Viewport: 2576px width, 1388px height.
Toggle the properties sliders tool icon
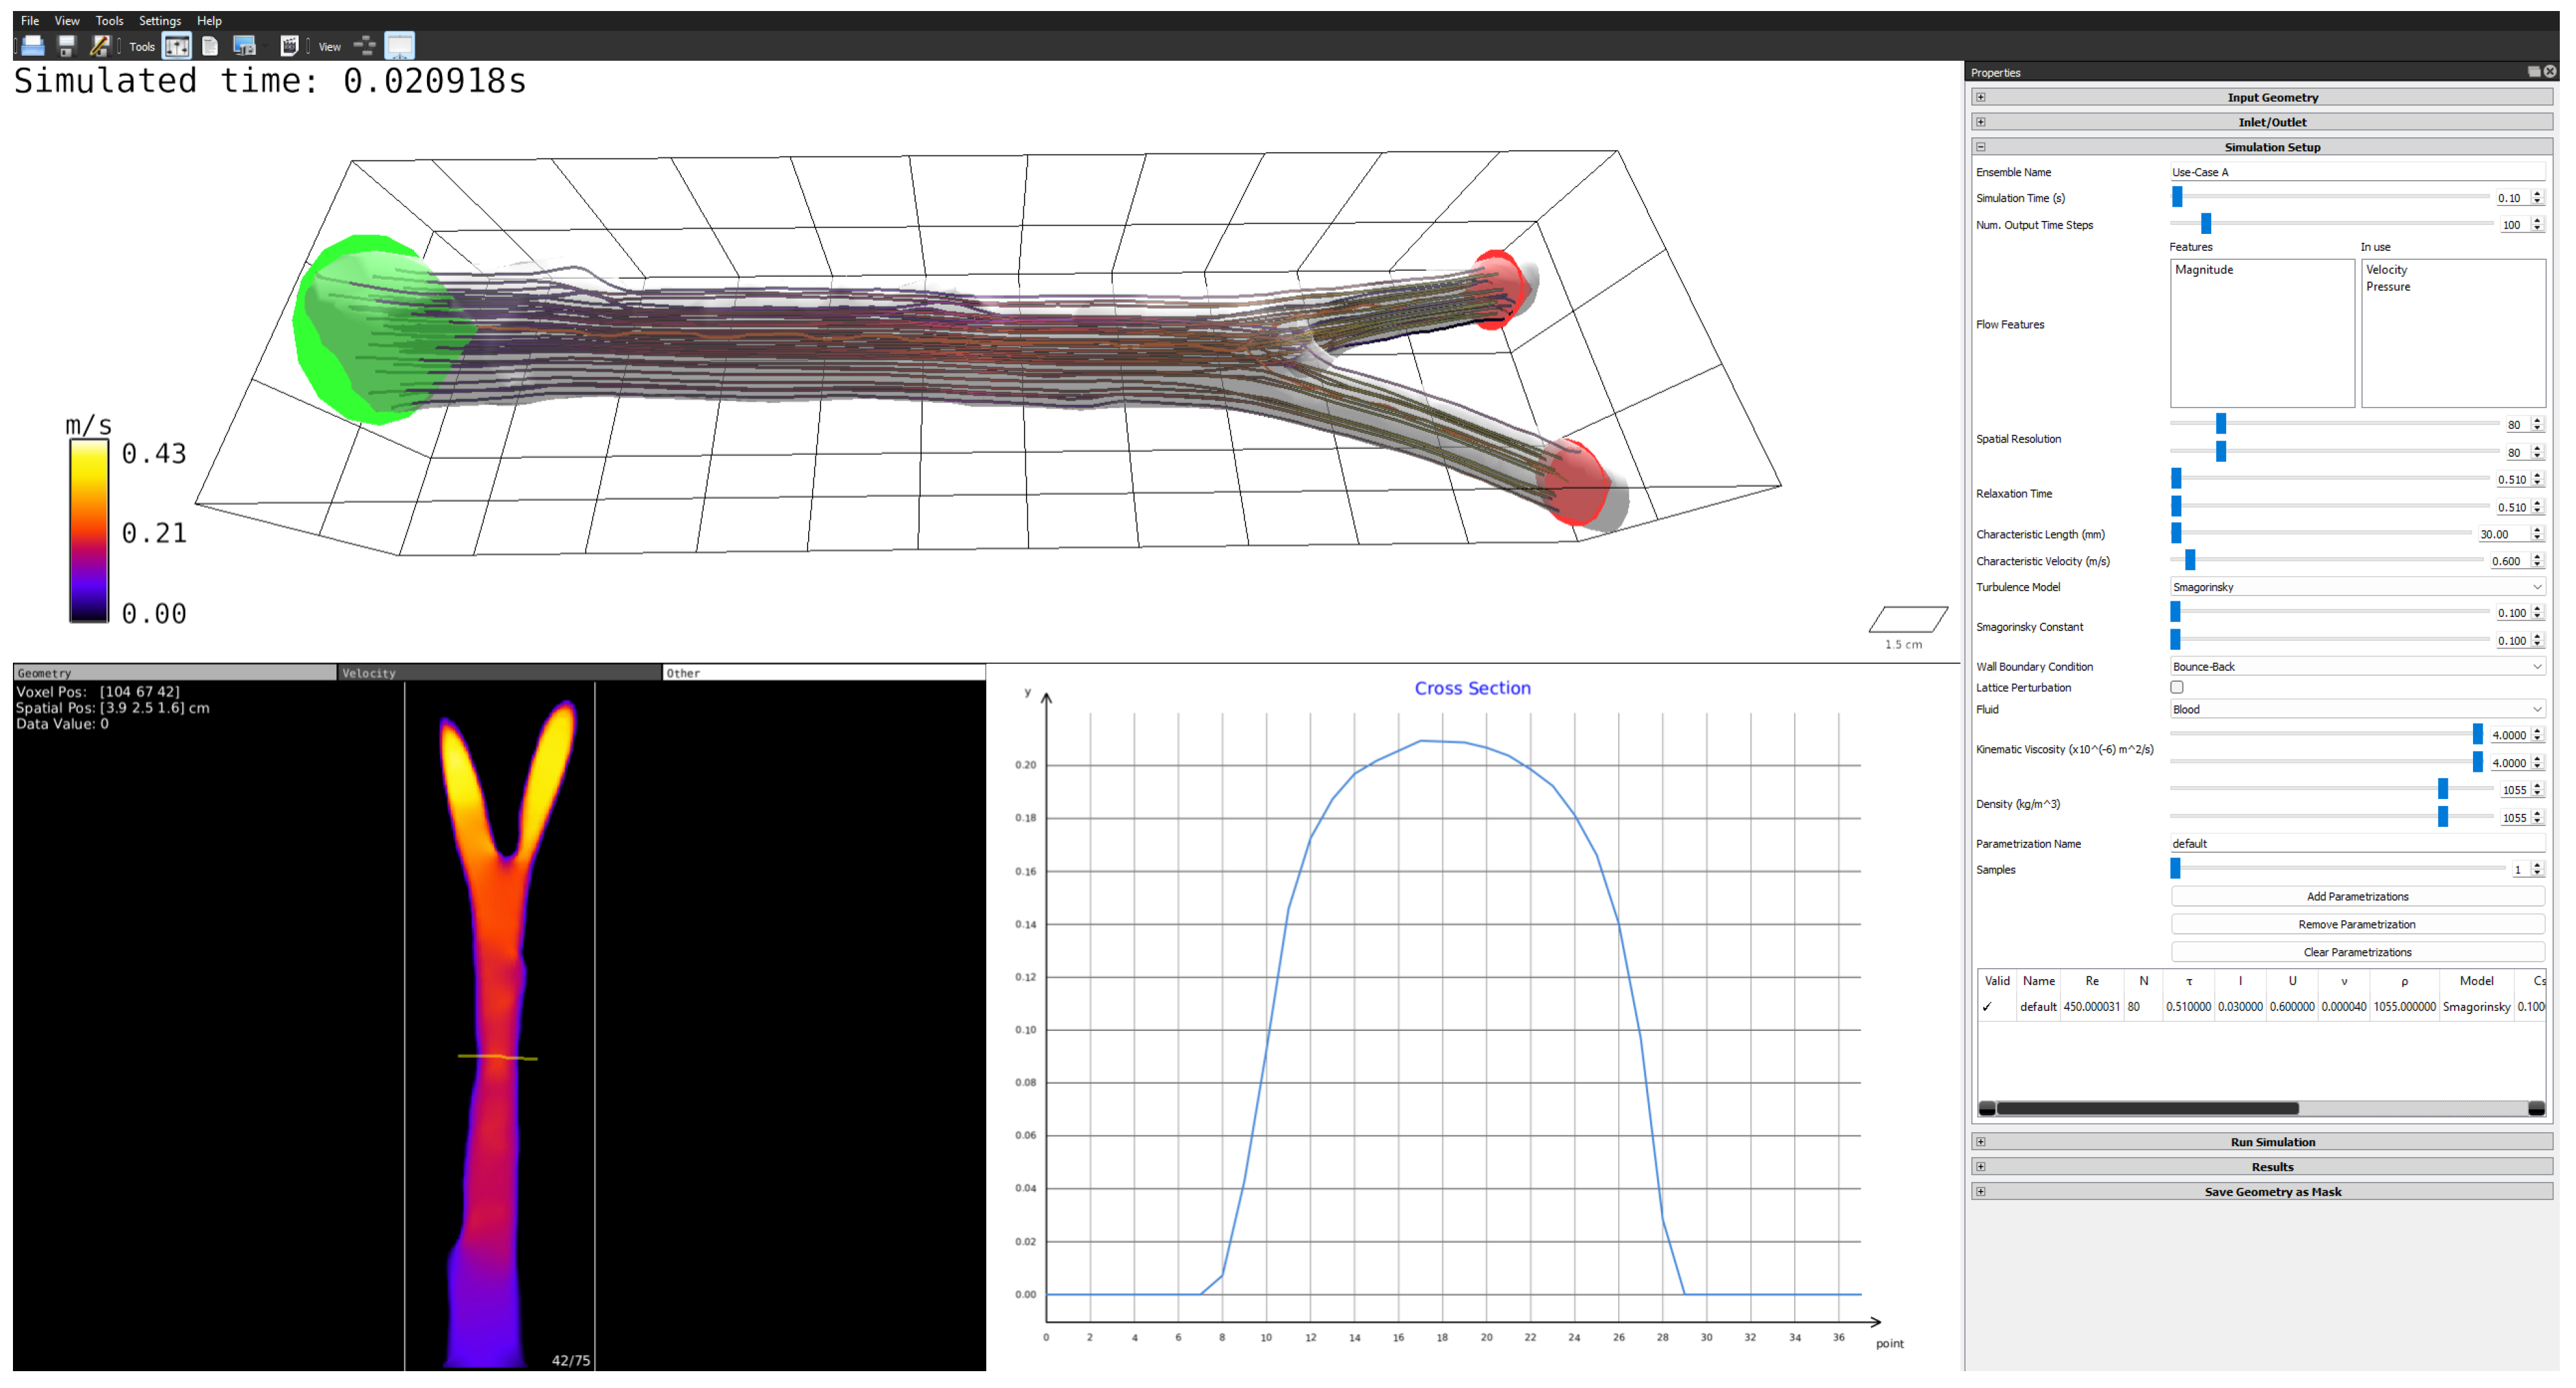point(177,46)
